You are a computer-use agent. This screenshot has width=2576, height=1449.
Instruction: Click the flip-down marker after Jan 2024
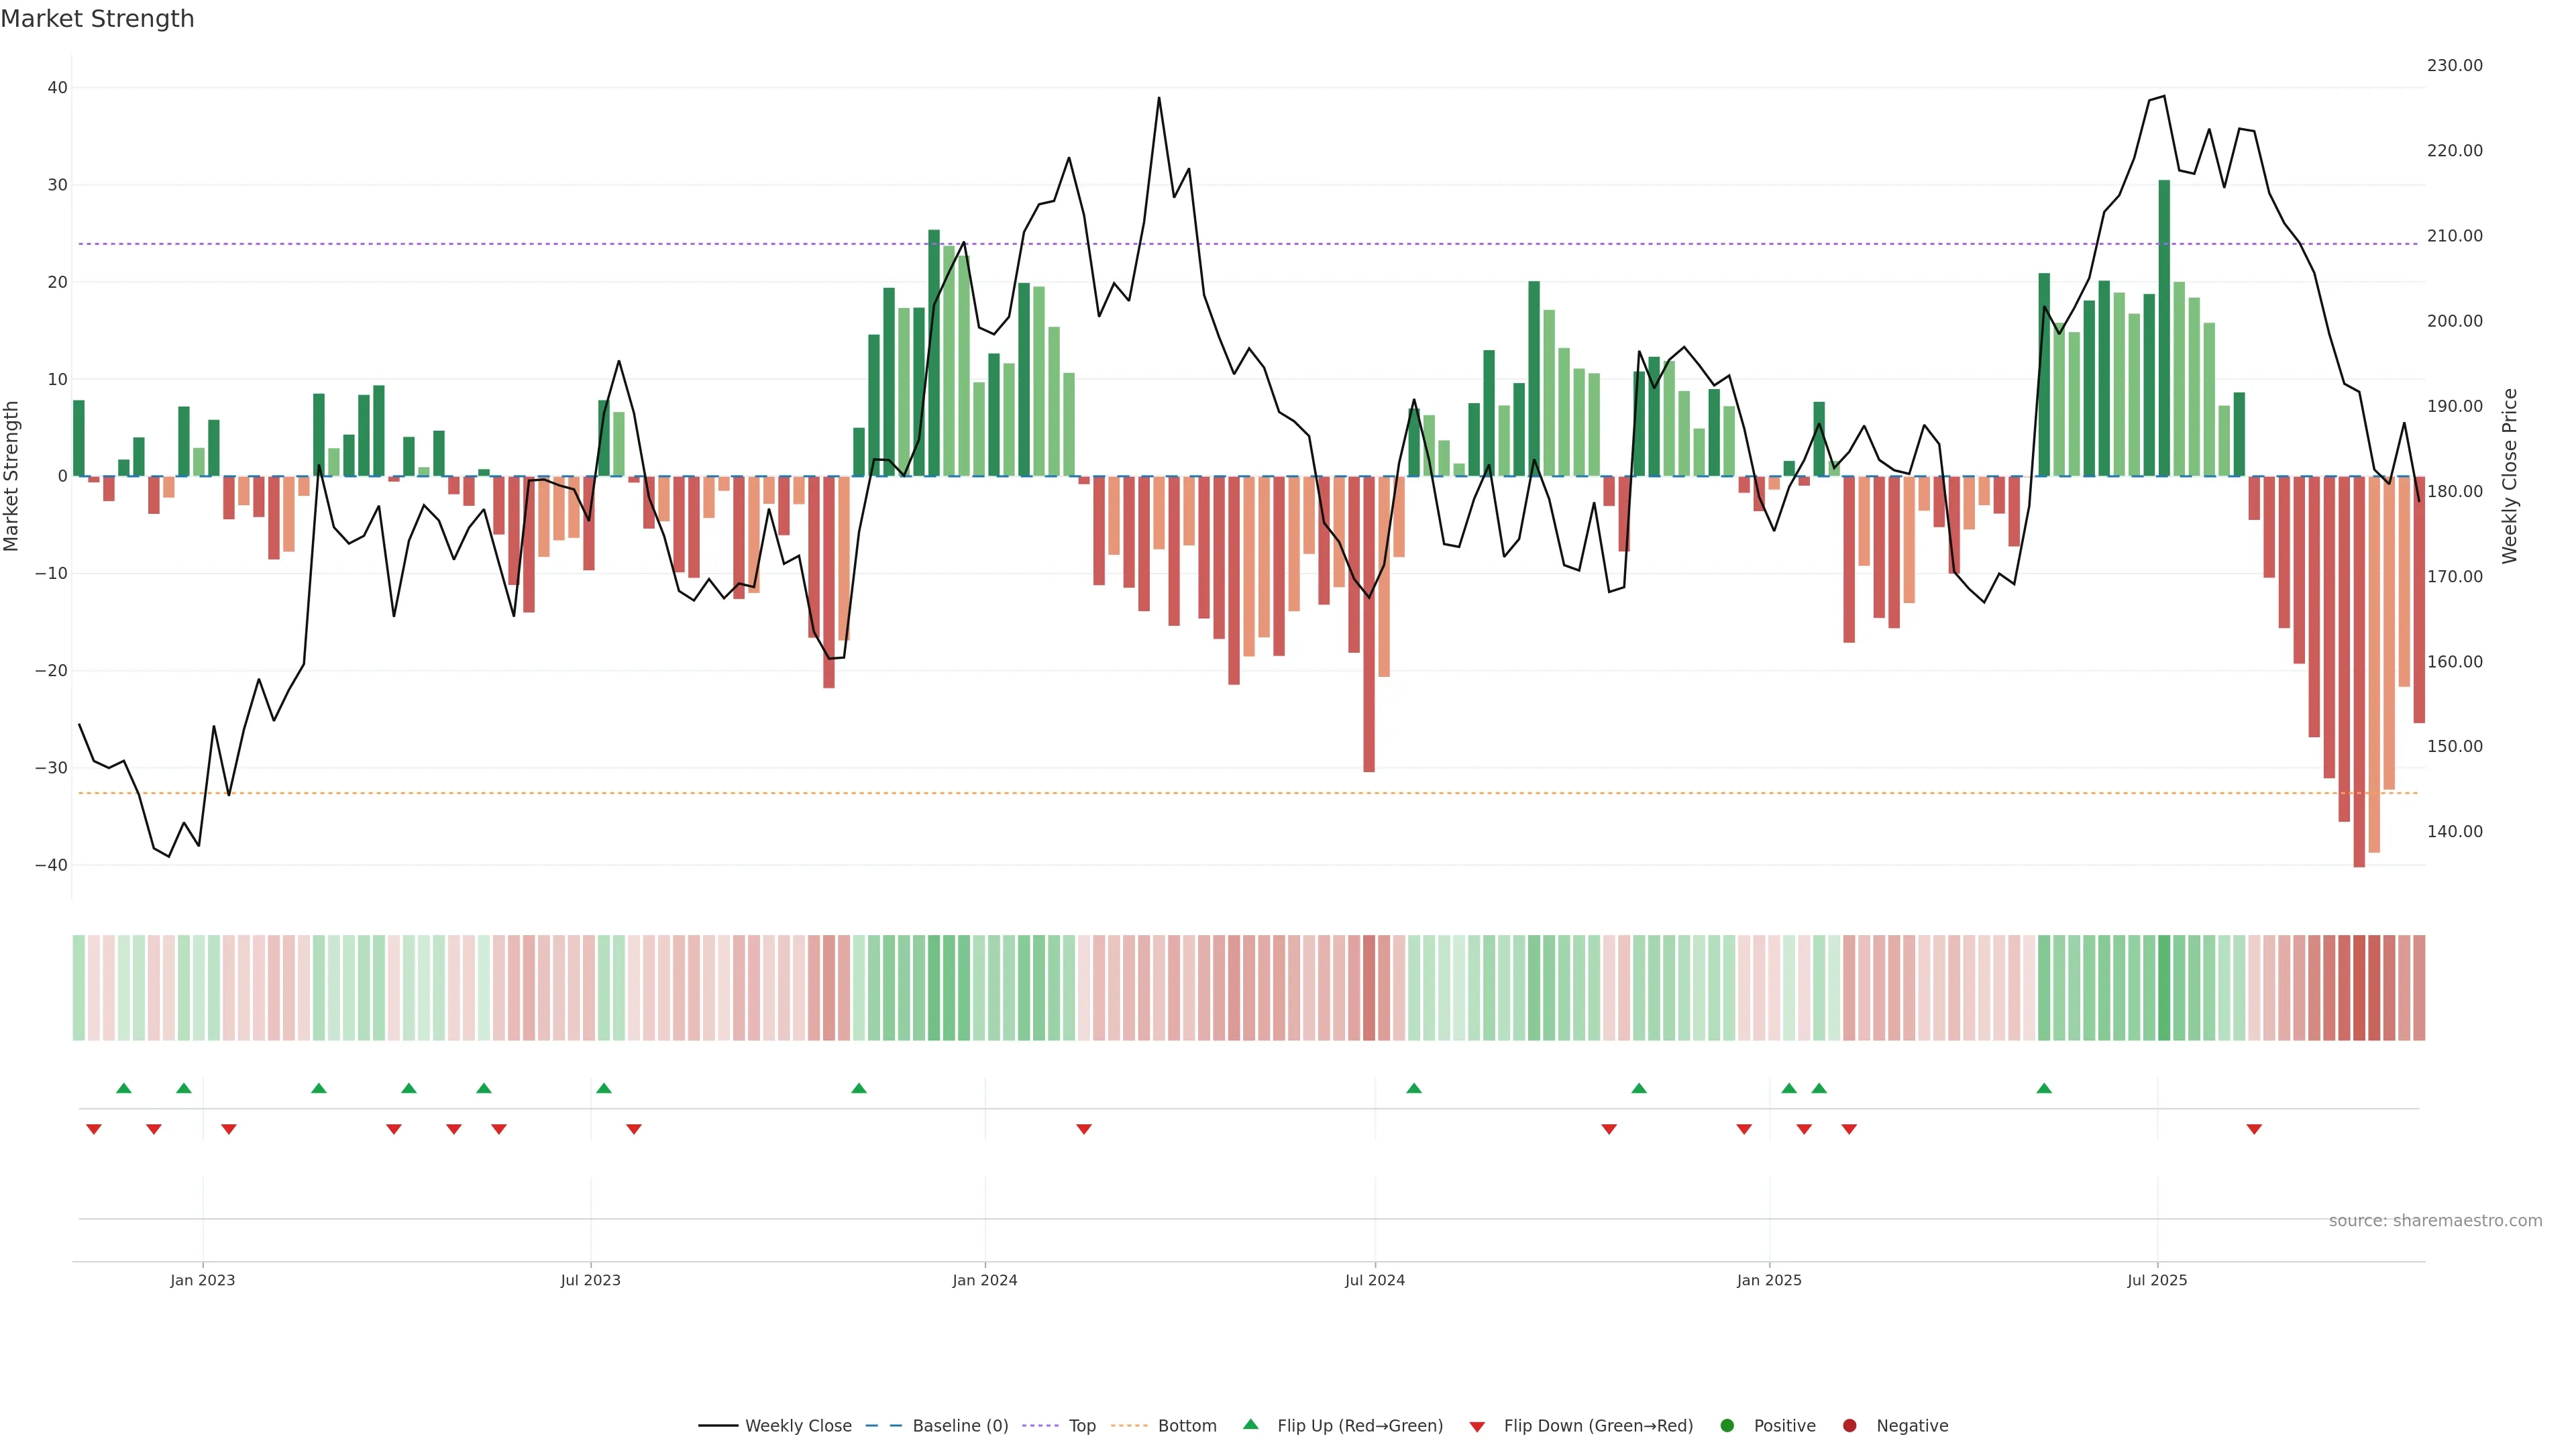1084,1129
